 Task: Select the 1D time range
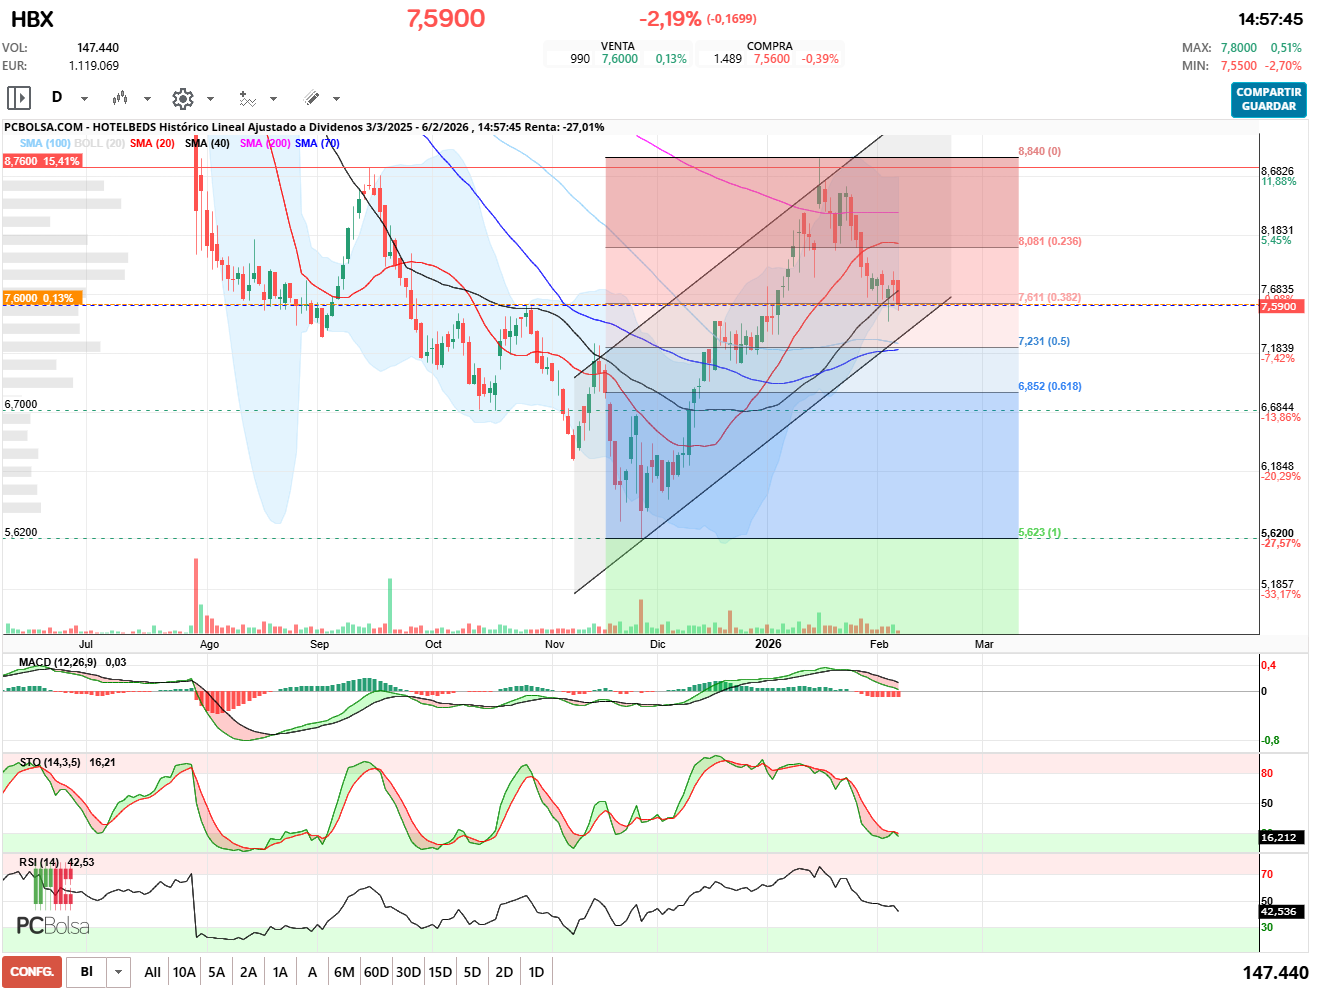pos(536,972)
